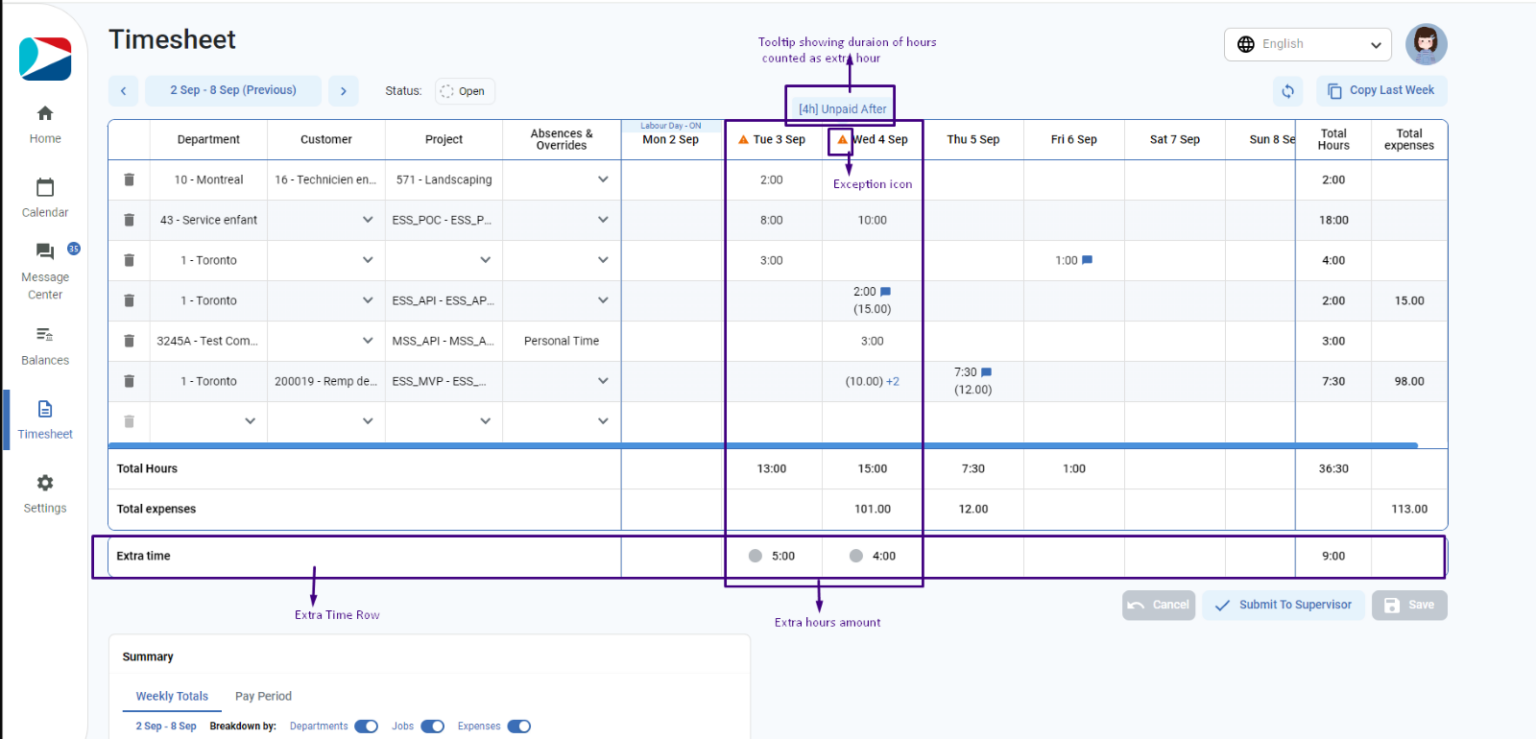Expand the Absences dropdown in the Toronto row

coord(603,260)
